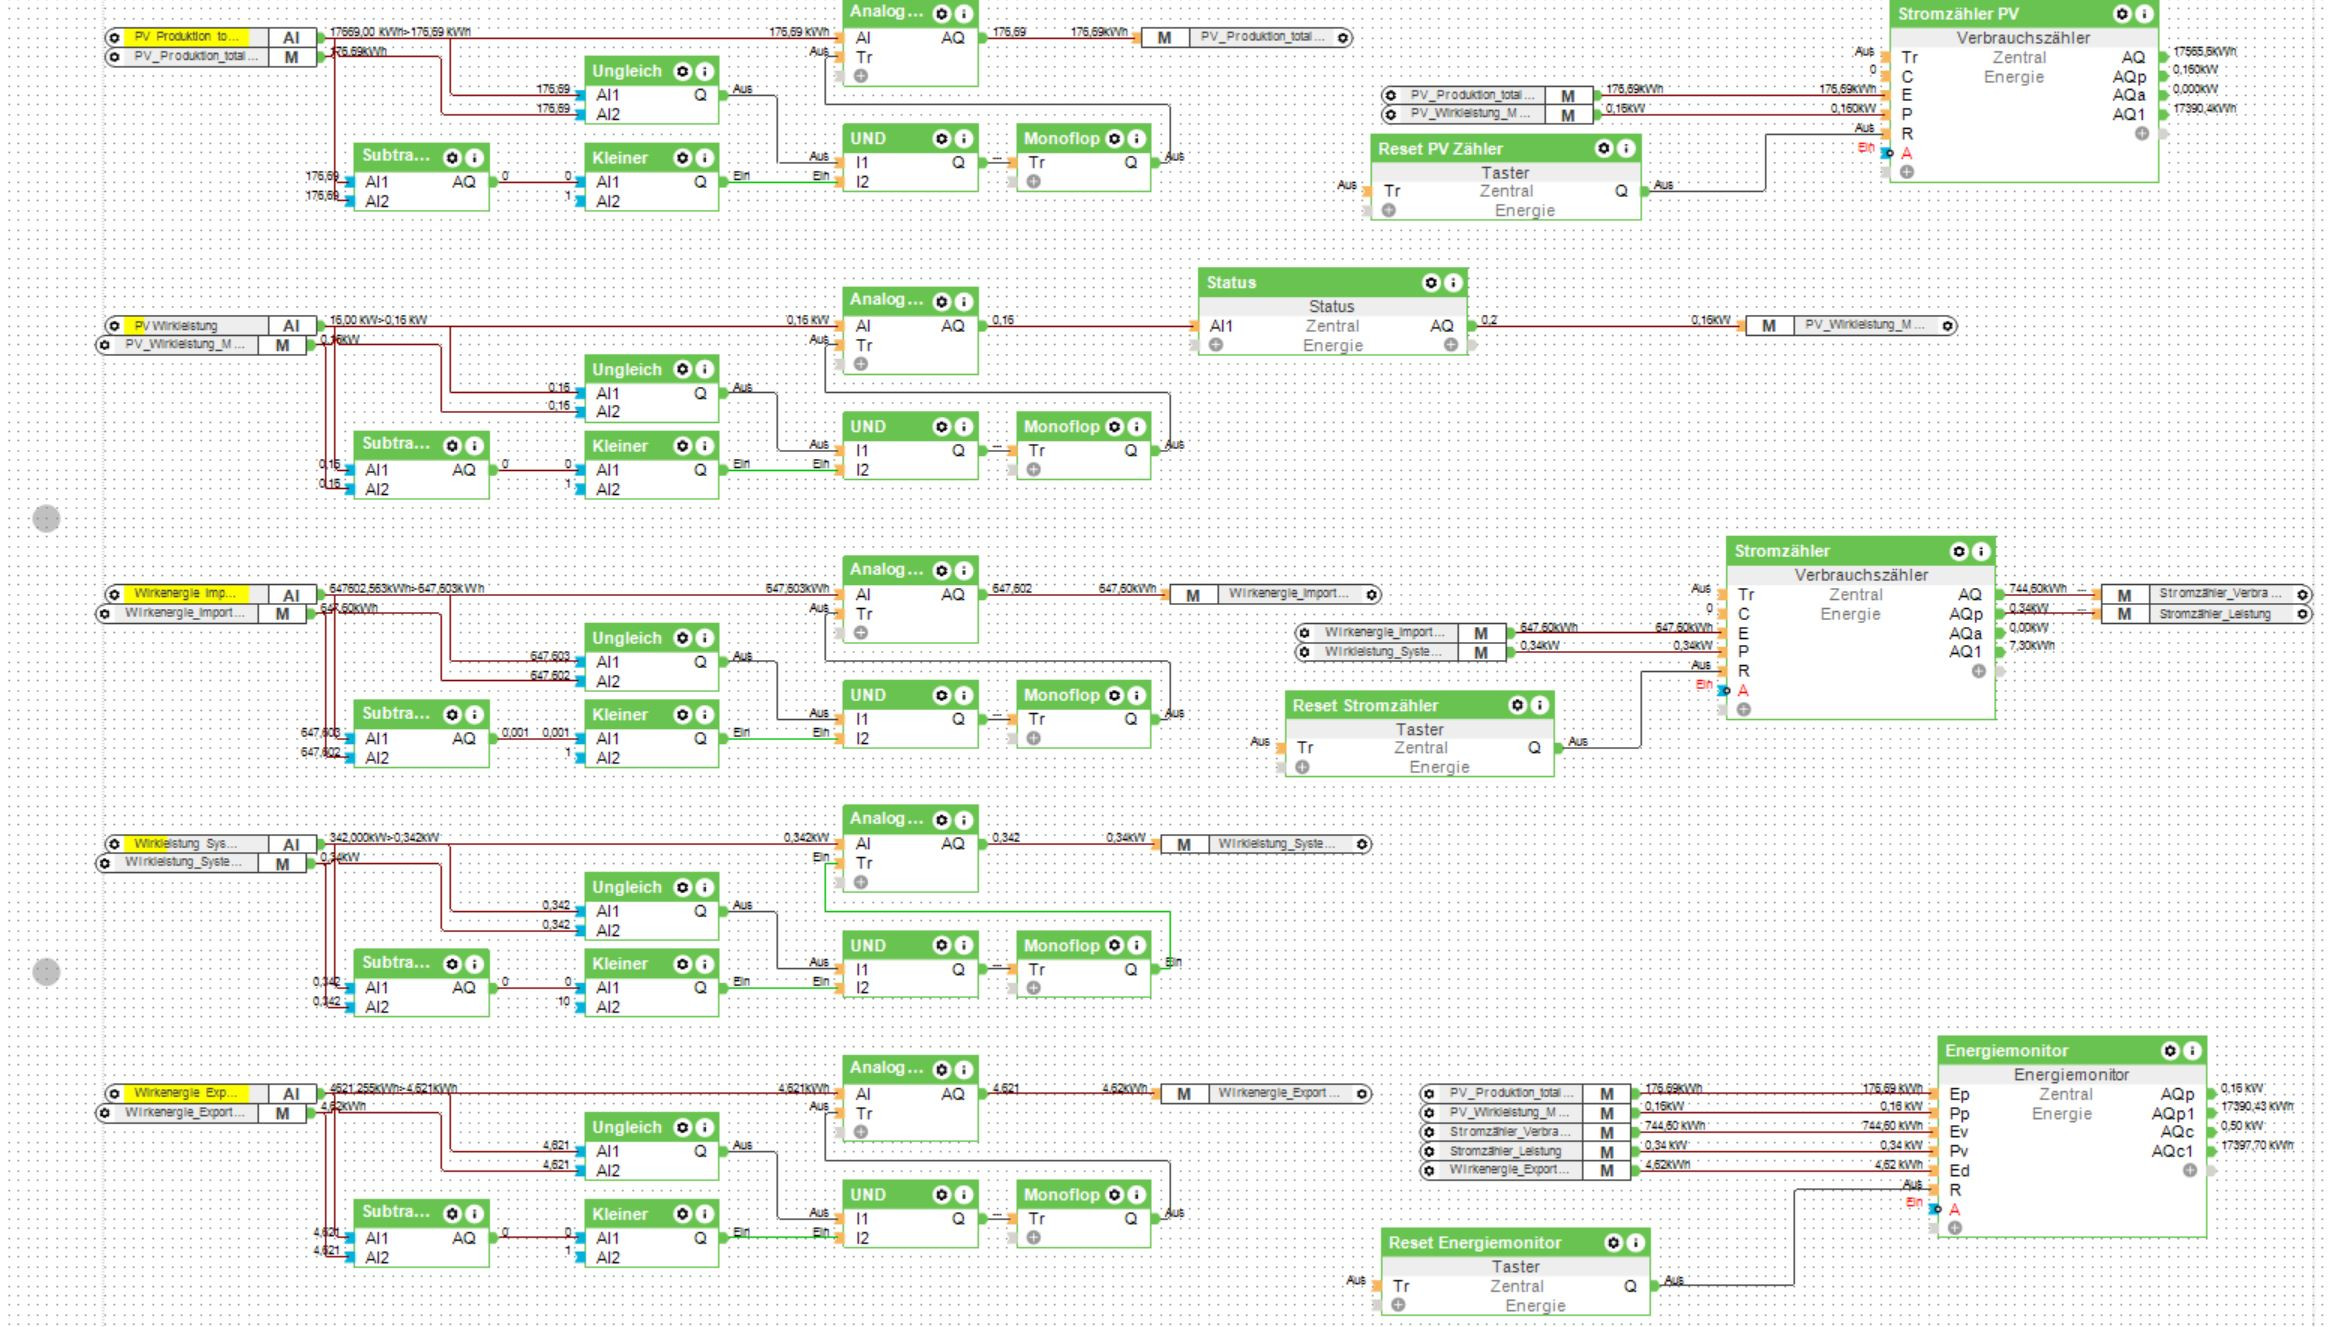Screen dimensions: 2330x1327
Task: Show info for the Status block
Action: (1453, 283)
